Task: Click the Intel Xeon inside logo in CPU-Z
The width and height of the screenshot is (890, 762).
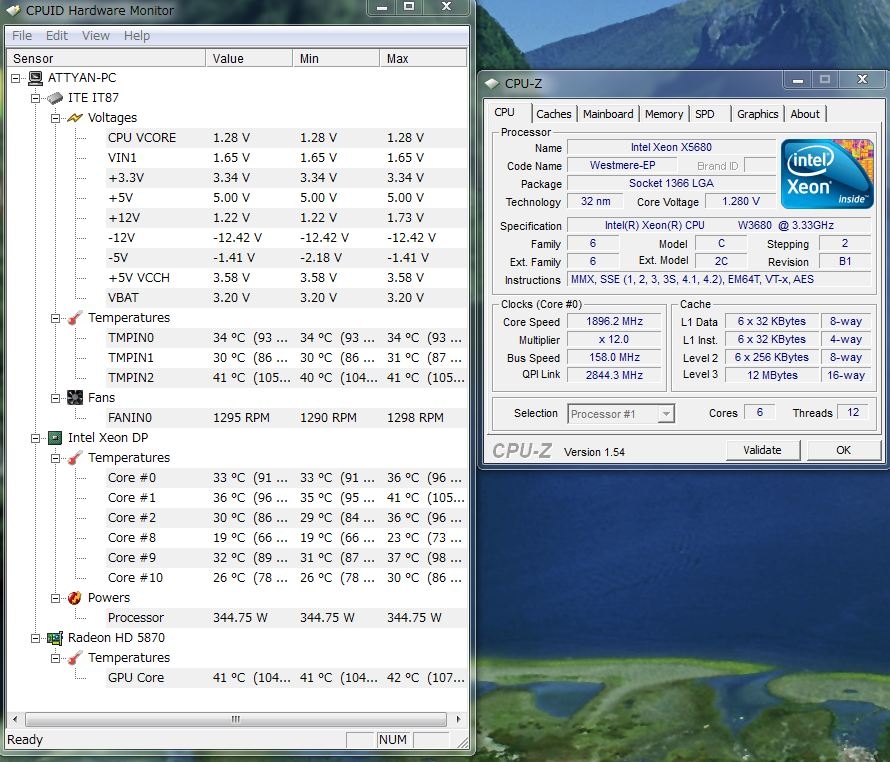Action: click(827, 174)
